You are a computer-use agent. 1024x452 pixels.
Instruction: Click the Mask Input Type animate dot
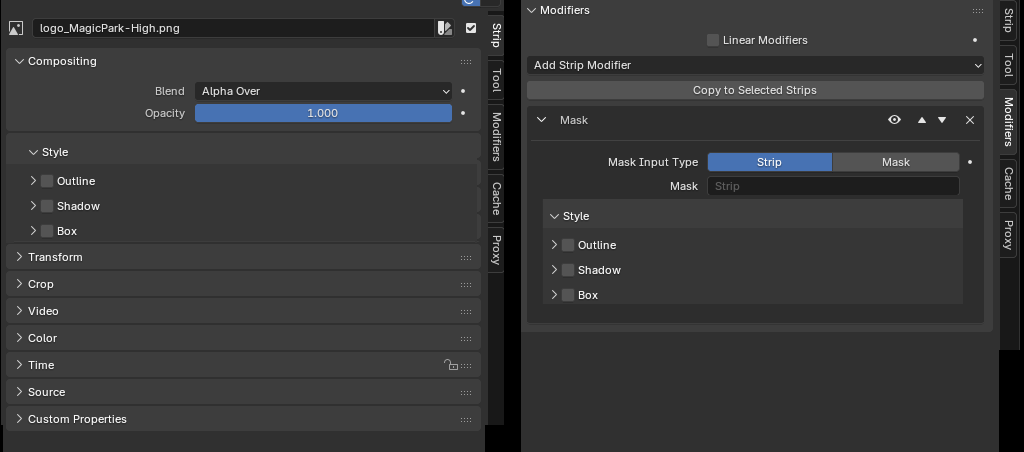970,162
